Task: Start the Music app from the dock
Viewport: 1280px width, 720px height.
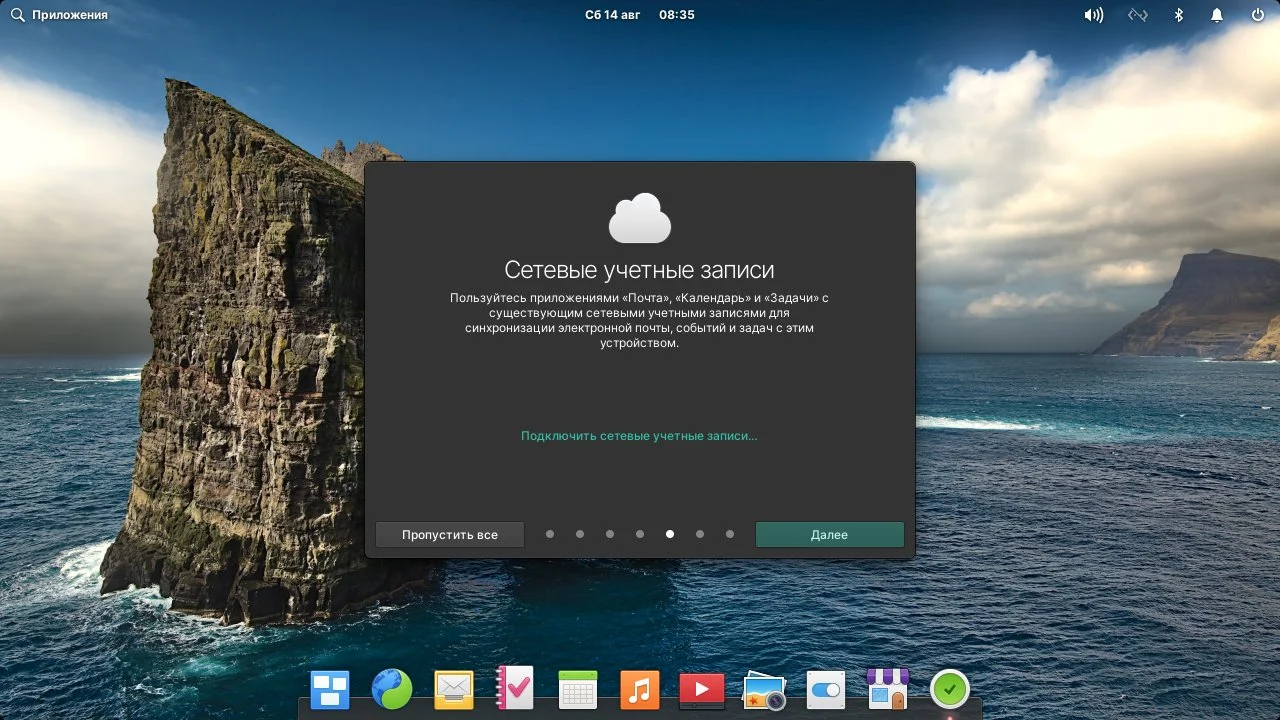Action: pyautogui.click(x=639, y=688)
